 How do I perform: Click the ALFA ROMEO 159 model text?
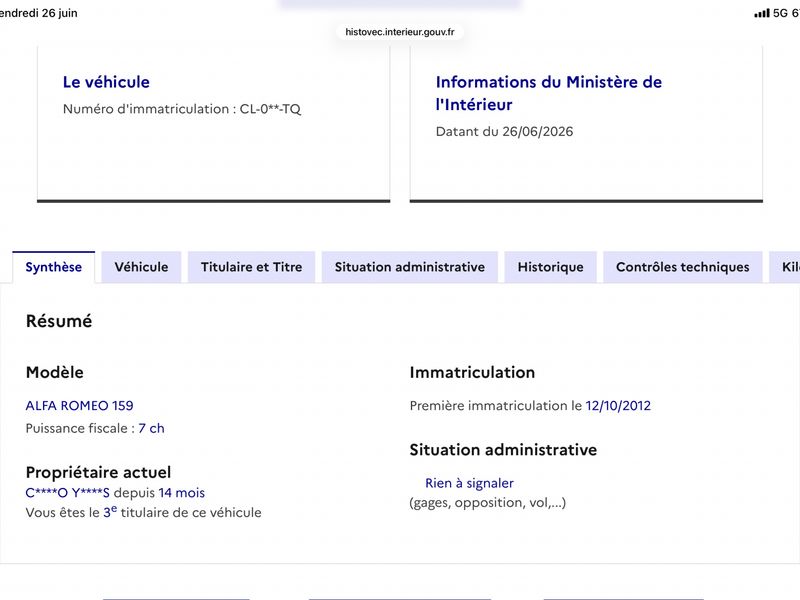(x=80, y=406)
